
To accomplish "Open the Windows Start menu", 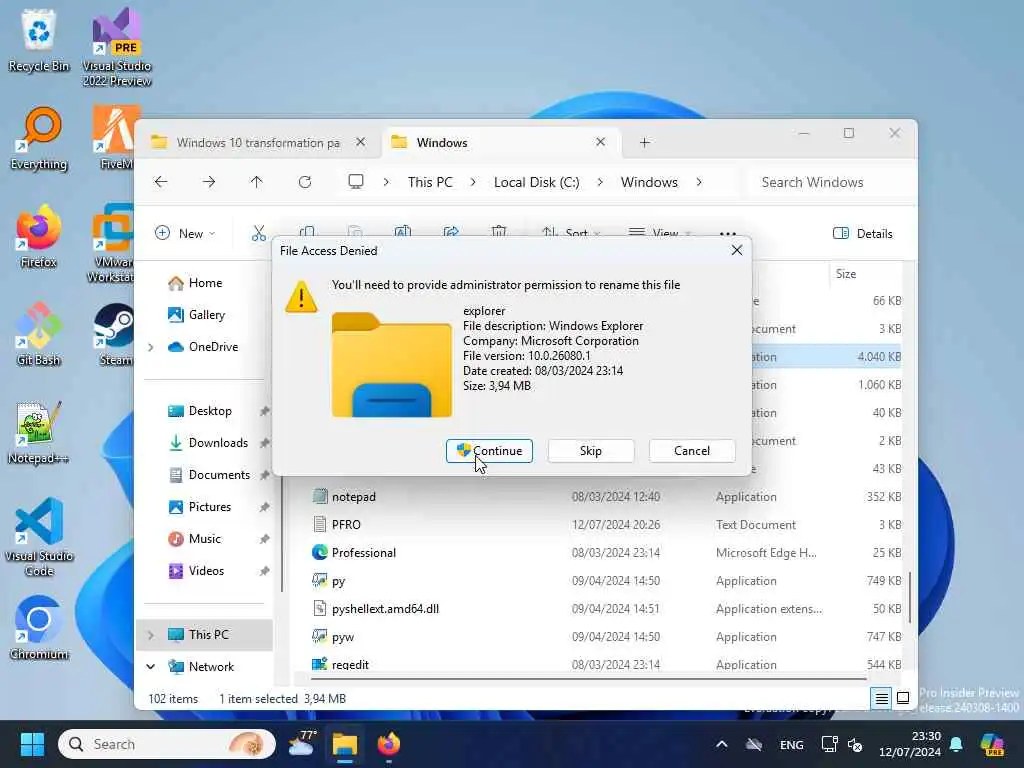I will tap(32, 744).
